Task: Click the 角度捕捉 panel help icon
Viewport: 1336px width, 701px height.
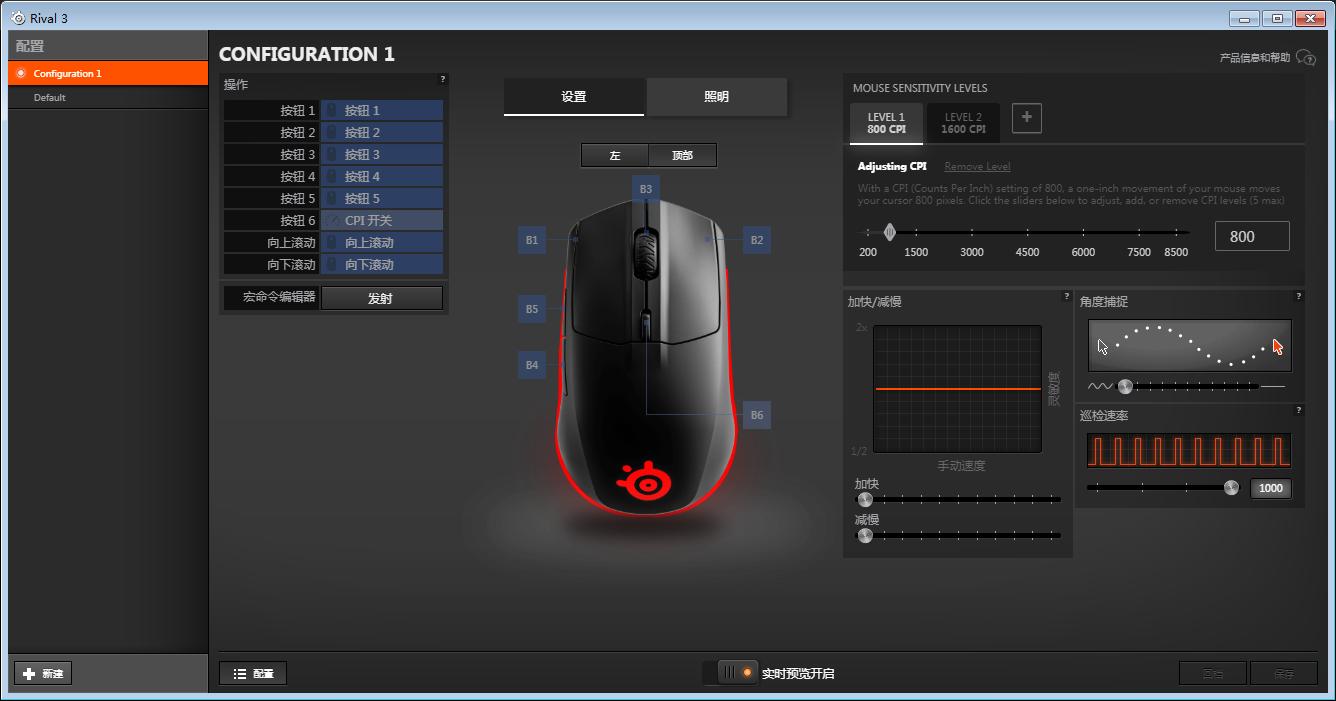Action: pos(1298,296)
